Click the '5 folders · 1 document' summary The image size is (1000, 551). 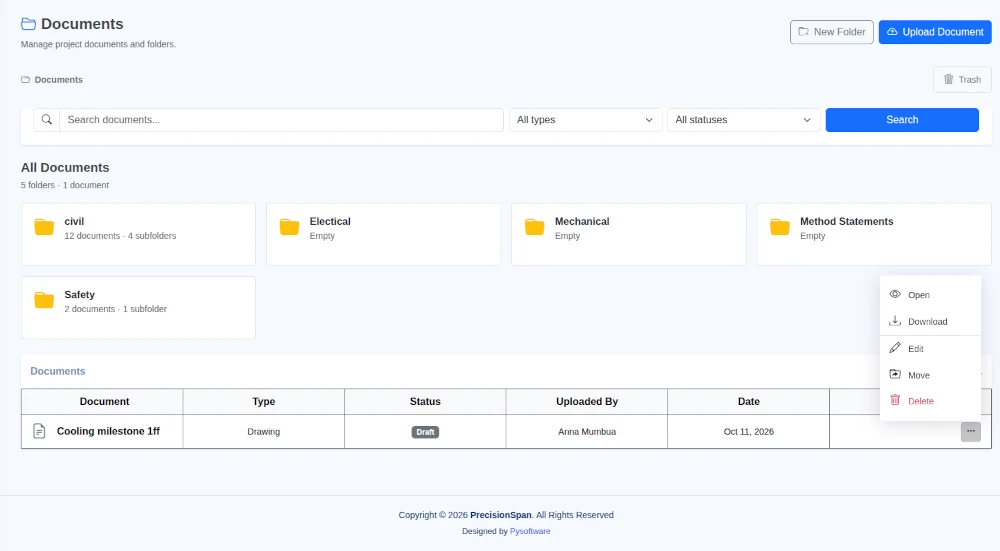[65, 185]
